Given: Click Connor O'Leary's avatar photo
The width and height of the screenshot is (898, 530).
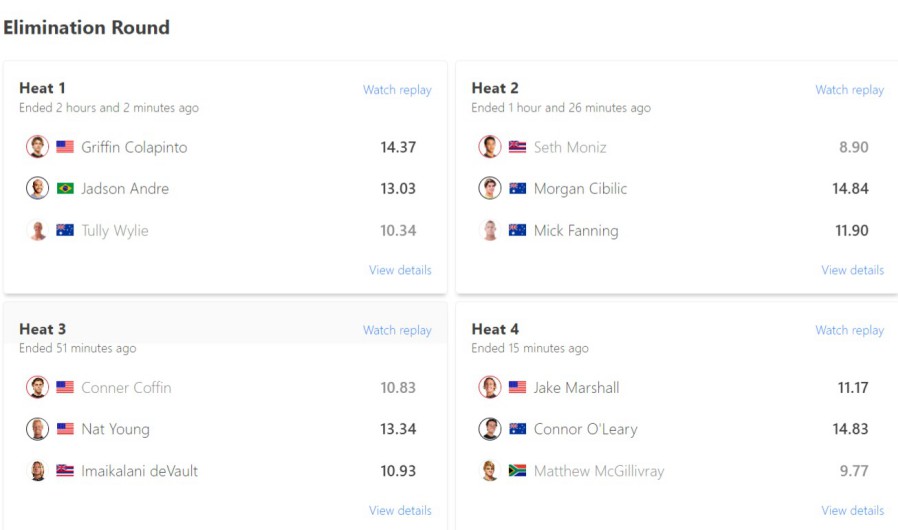Looking at the screenshot, I should click(490, 429).
